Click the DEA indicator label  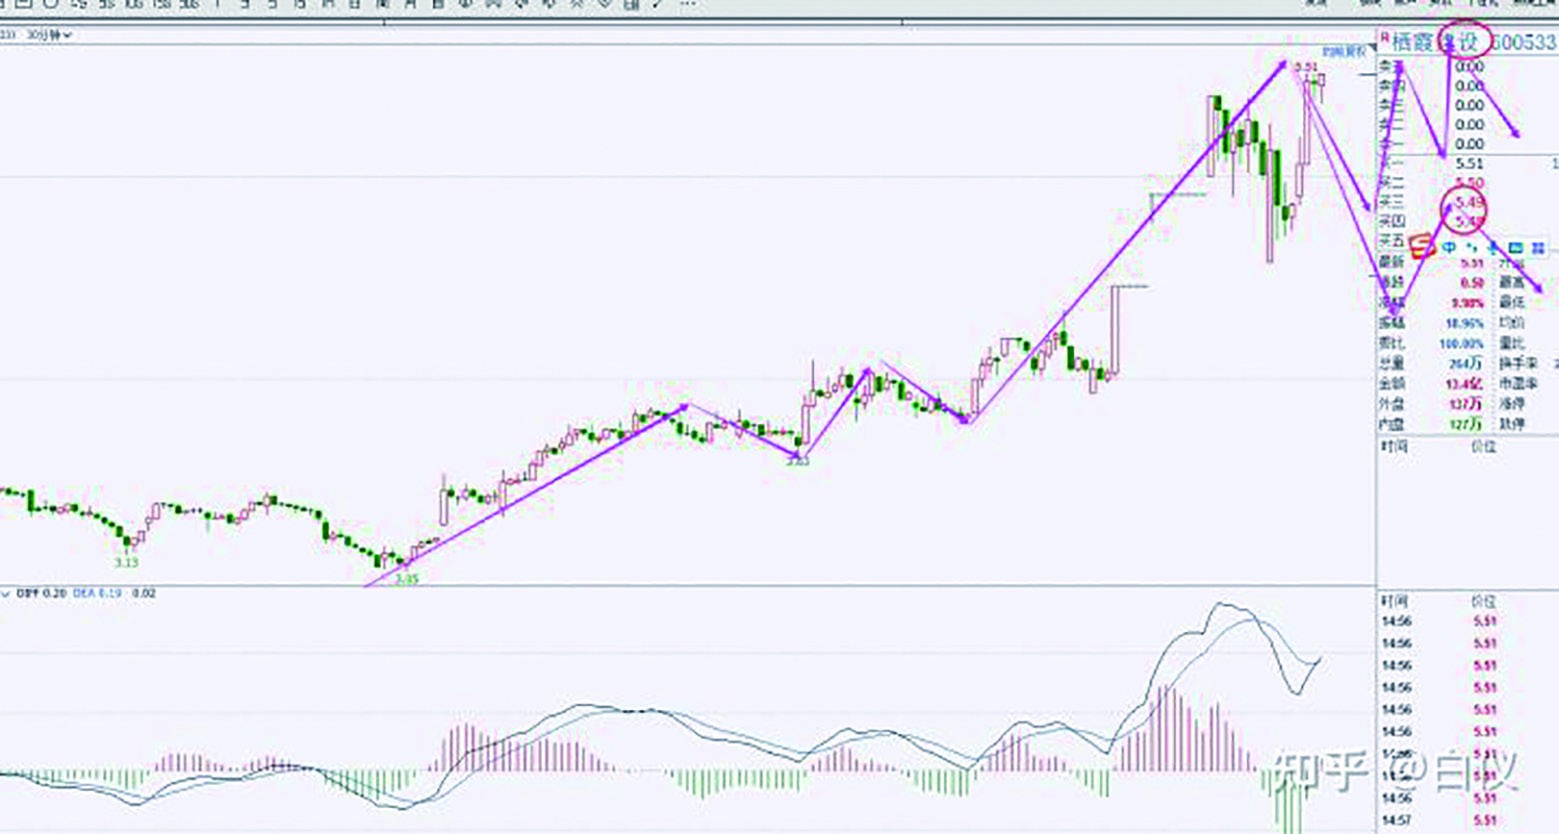(85, 594)
